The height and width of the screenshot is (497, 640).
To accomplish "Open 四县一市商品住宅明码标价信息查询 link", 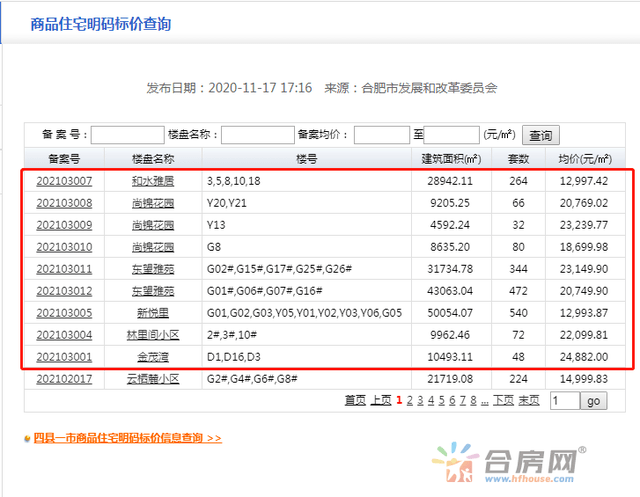I will [128, 438].
